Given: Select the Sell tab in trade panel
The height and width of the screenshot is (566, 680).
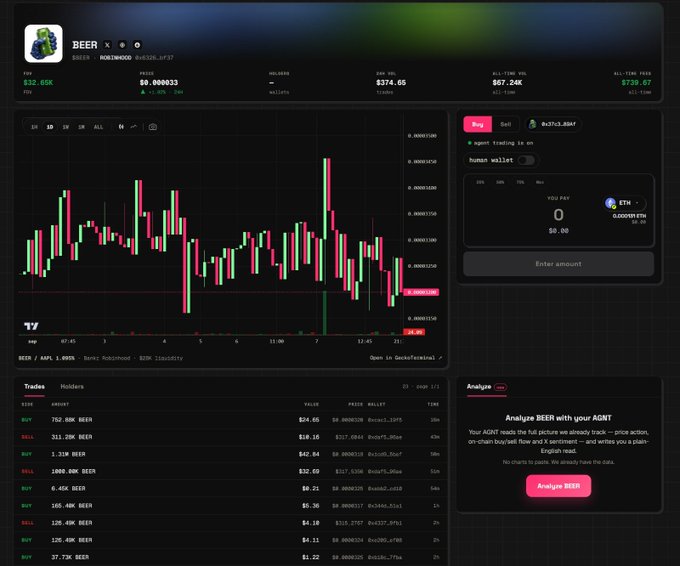Looking at the screenshot, I should 506,124.
